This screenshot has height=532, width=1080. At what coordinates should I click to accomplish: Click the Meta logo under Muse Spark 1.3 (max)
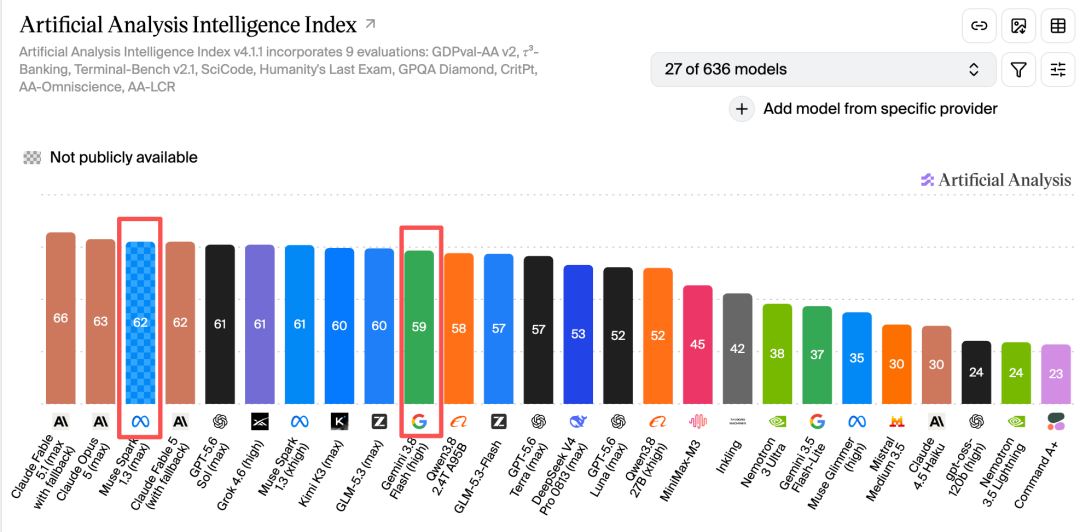140,421
